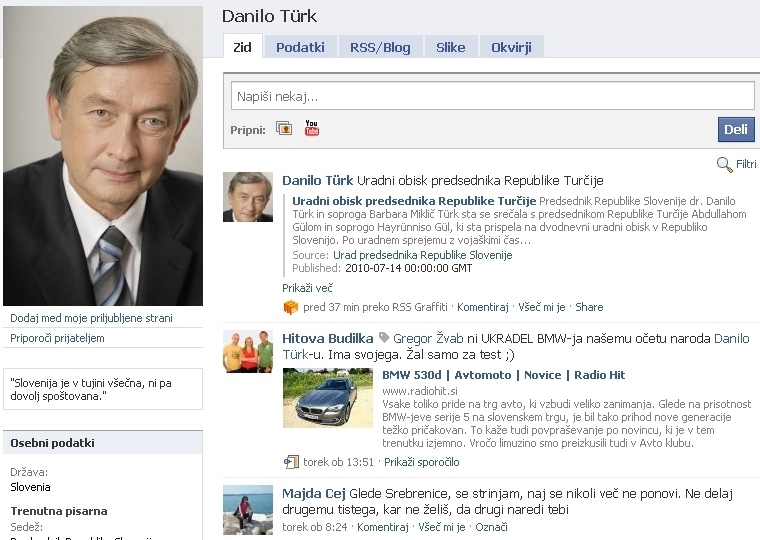Click the Deli share button

coord(736,129)
